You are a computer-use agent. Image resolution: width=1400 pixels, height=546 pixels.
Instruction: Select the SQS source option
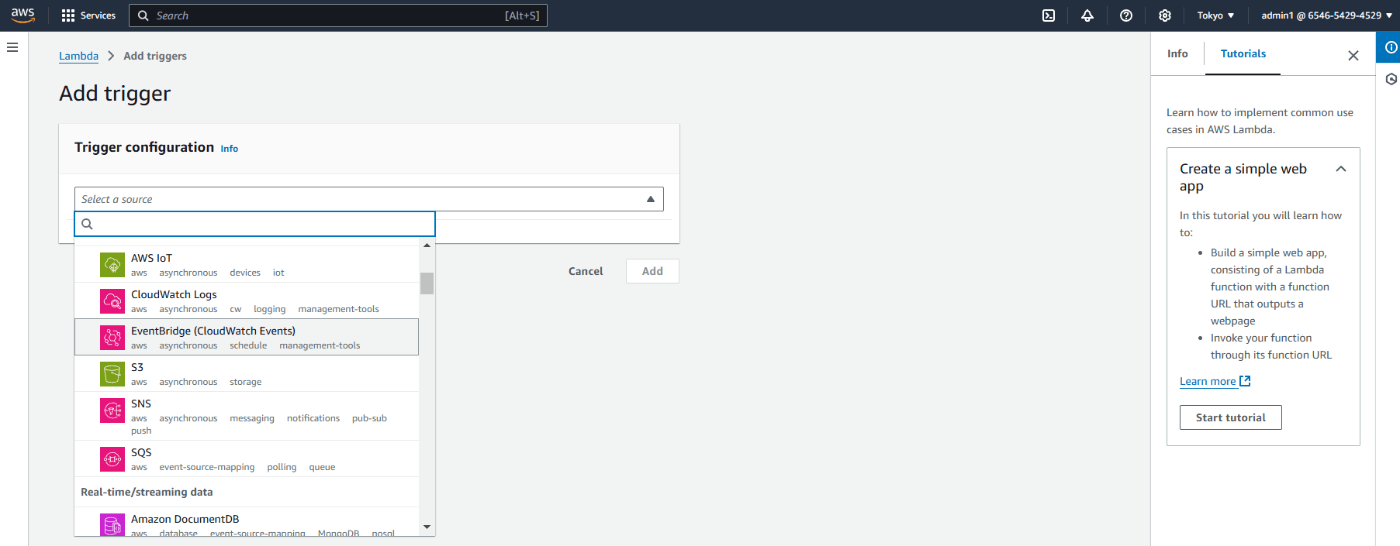(x=247, y=459)
